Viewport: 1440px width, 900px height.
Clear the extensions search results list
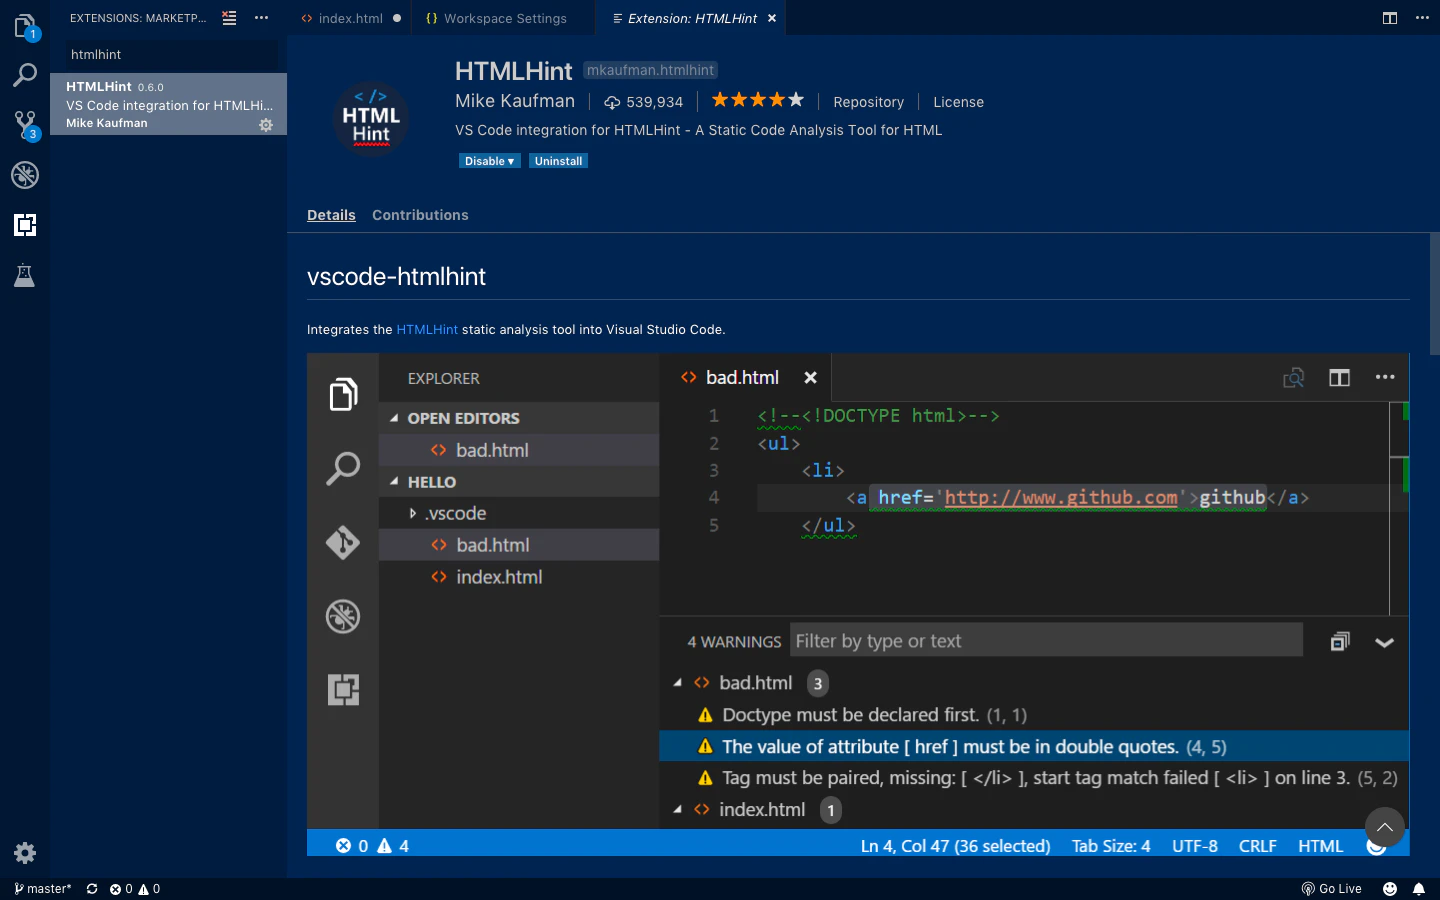tap(229, 18)
